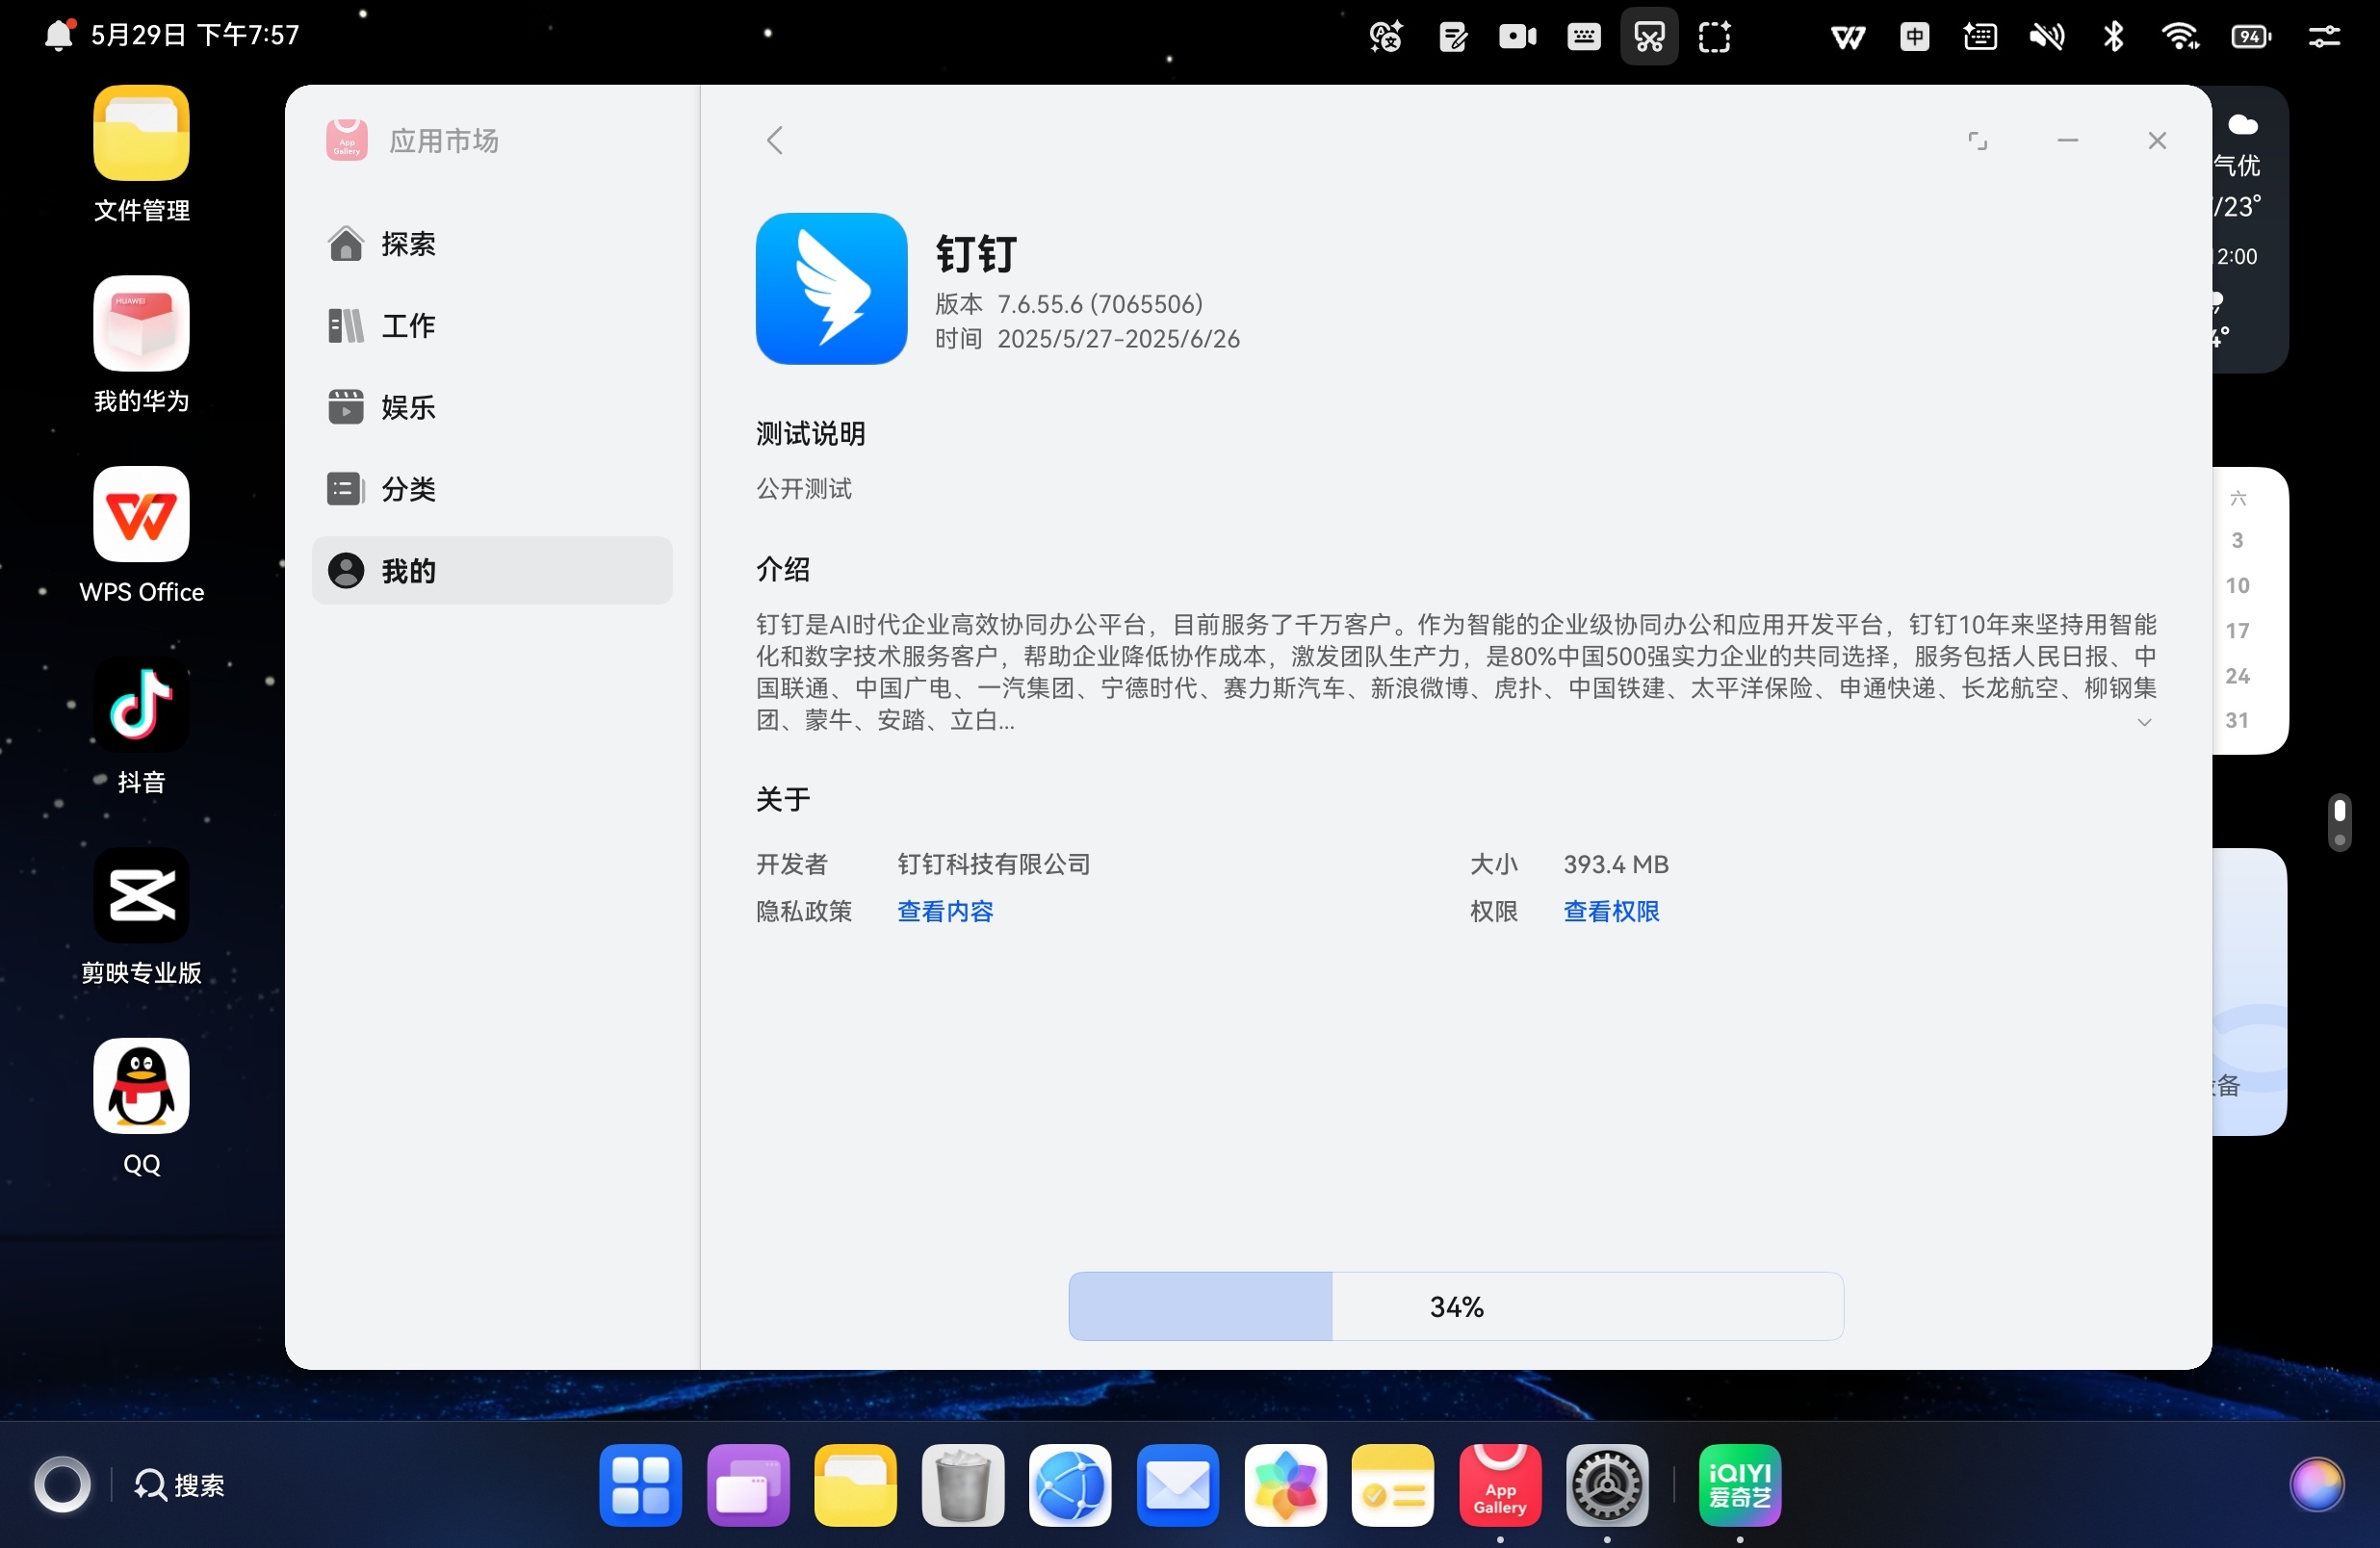
Task: Open 我的华为 desktop icon
Action: [141, 346]
